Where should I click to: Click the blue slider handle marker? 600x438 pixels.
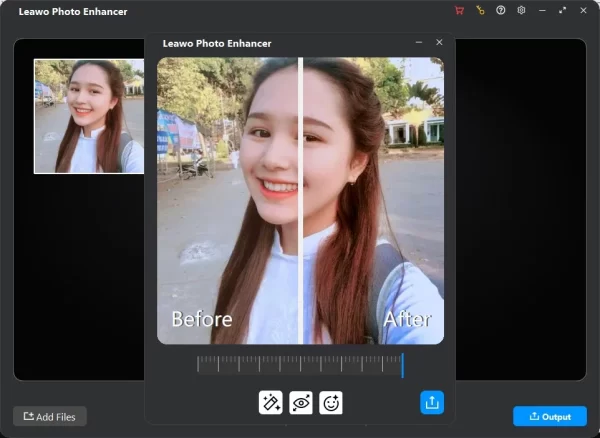click(x=403, y=365)
